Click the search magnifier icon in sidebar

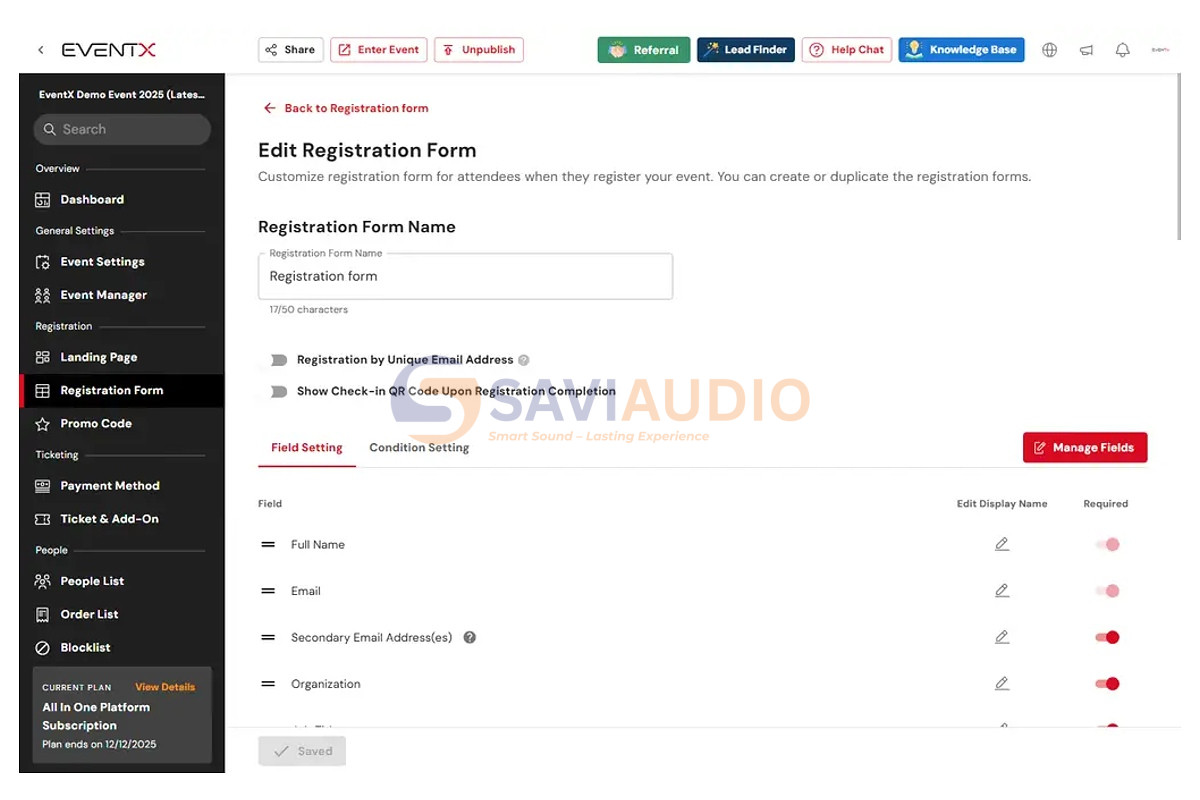[50, 129]
